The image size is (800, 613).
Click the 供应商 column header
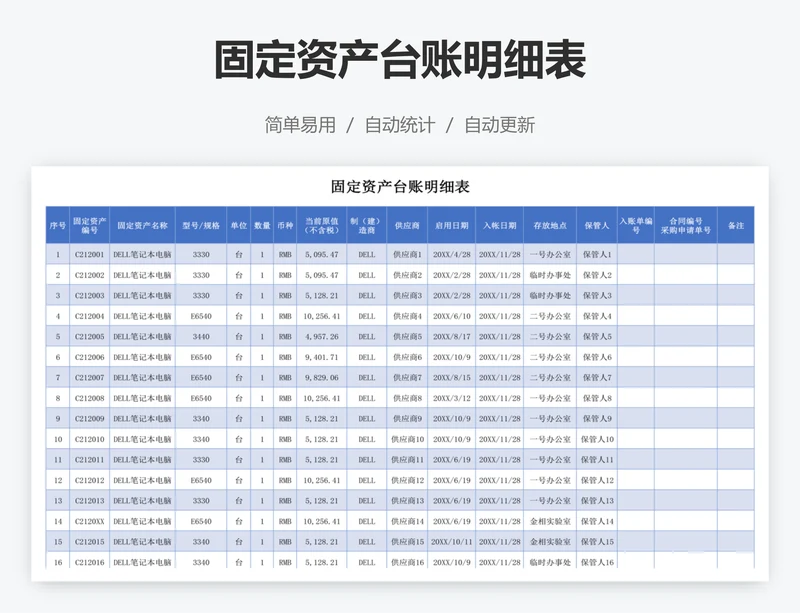[x=407, y=226]
